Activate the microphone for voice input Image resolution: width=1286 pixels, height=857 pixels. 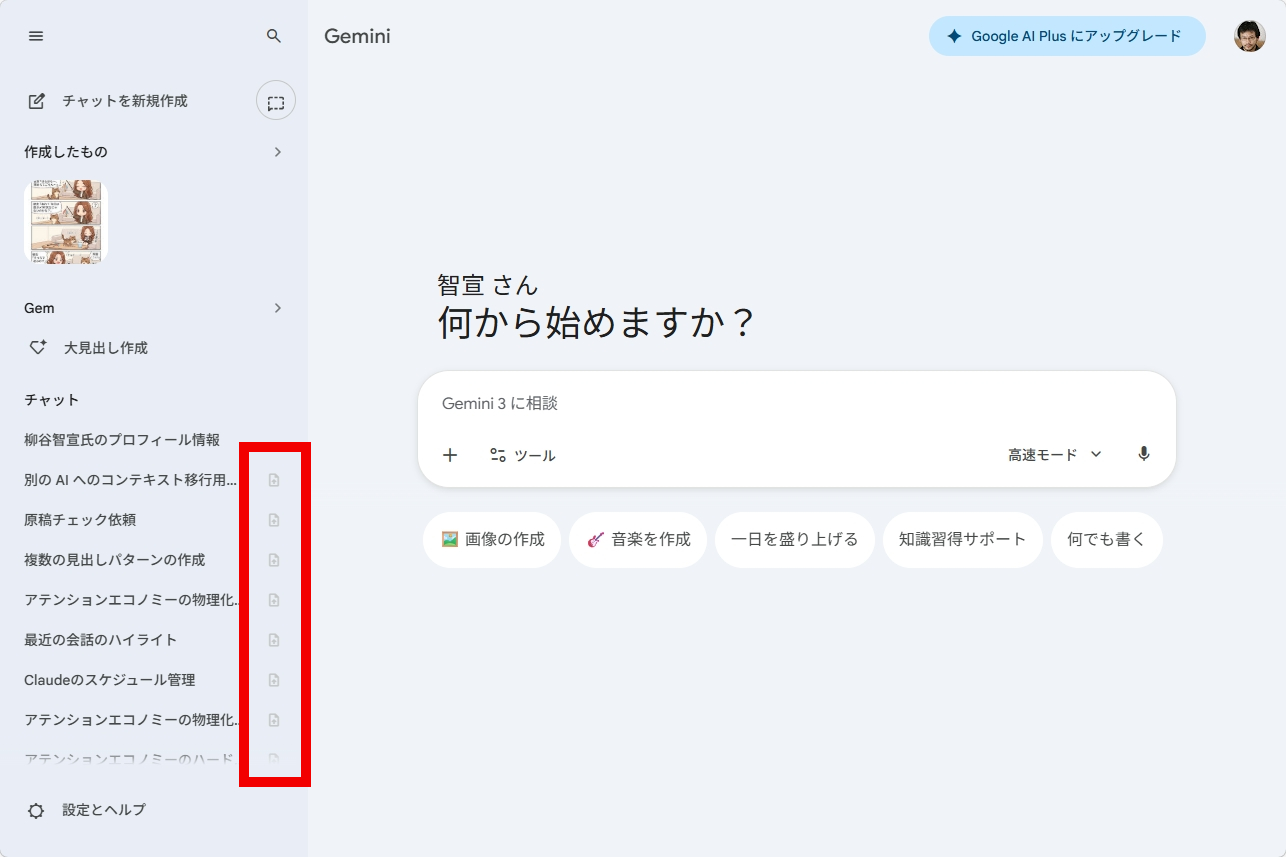(x=1144, y=454)
